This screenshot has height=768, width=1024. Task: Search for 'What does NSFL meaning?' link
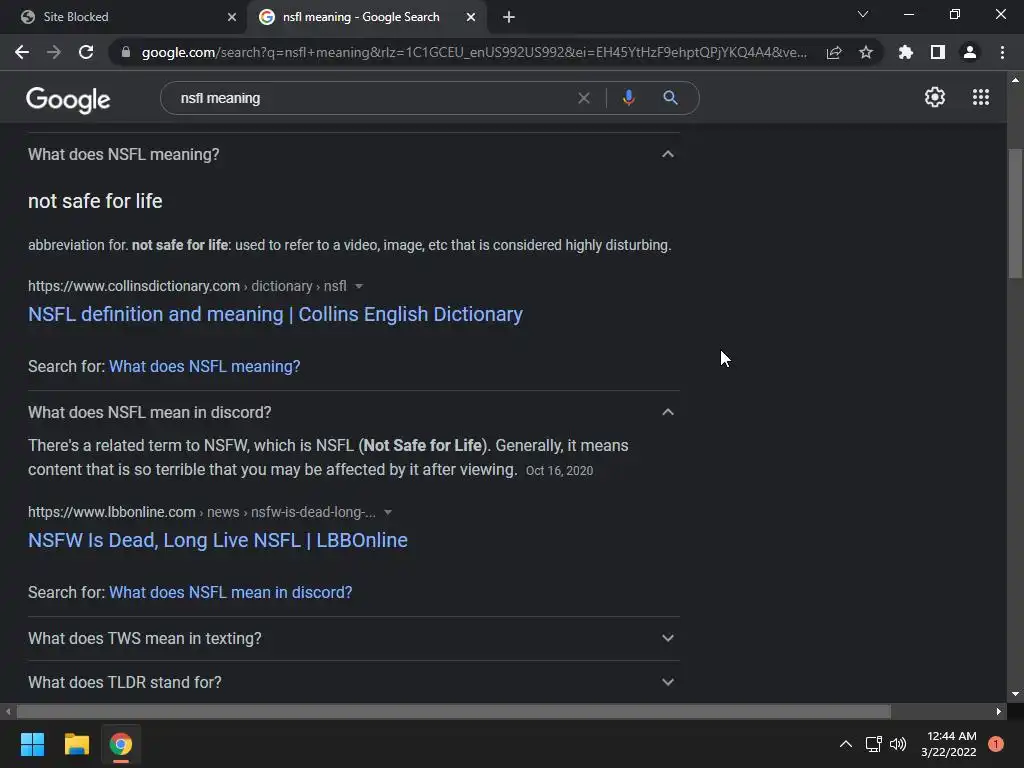[204, 366]
